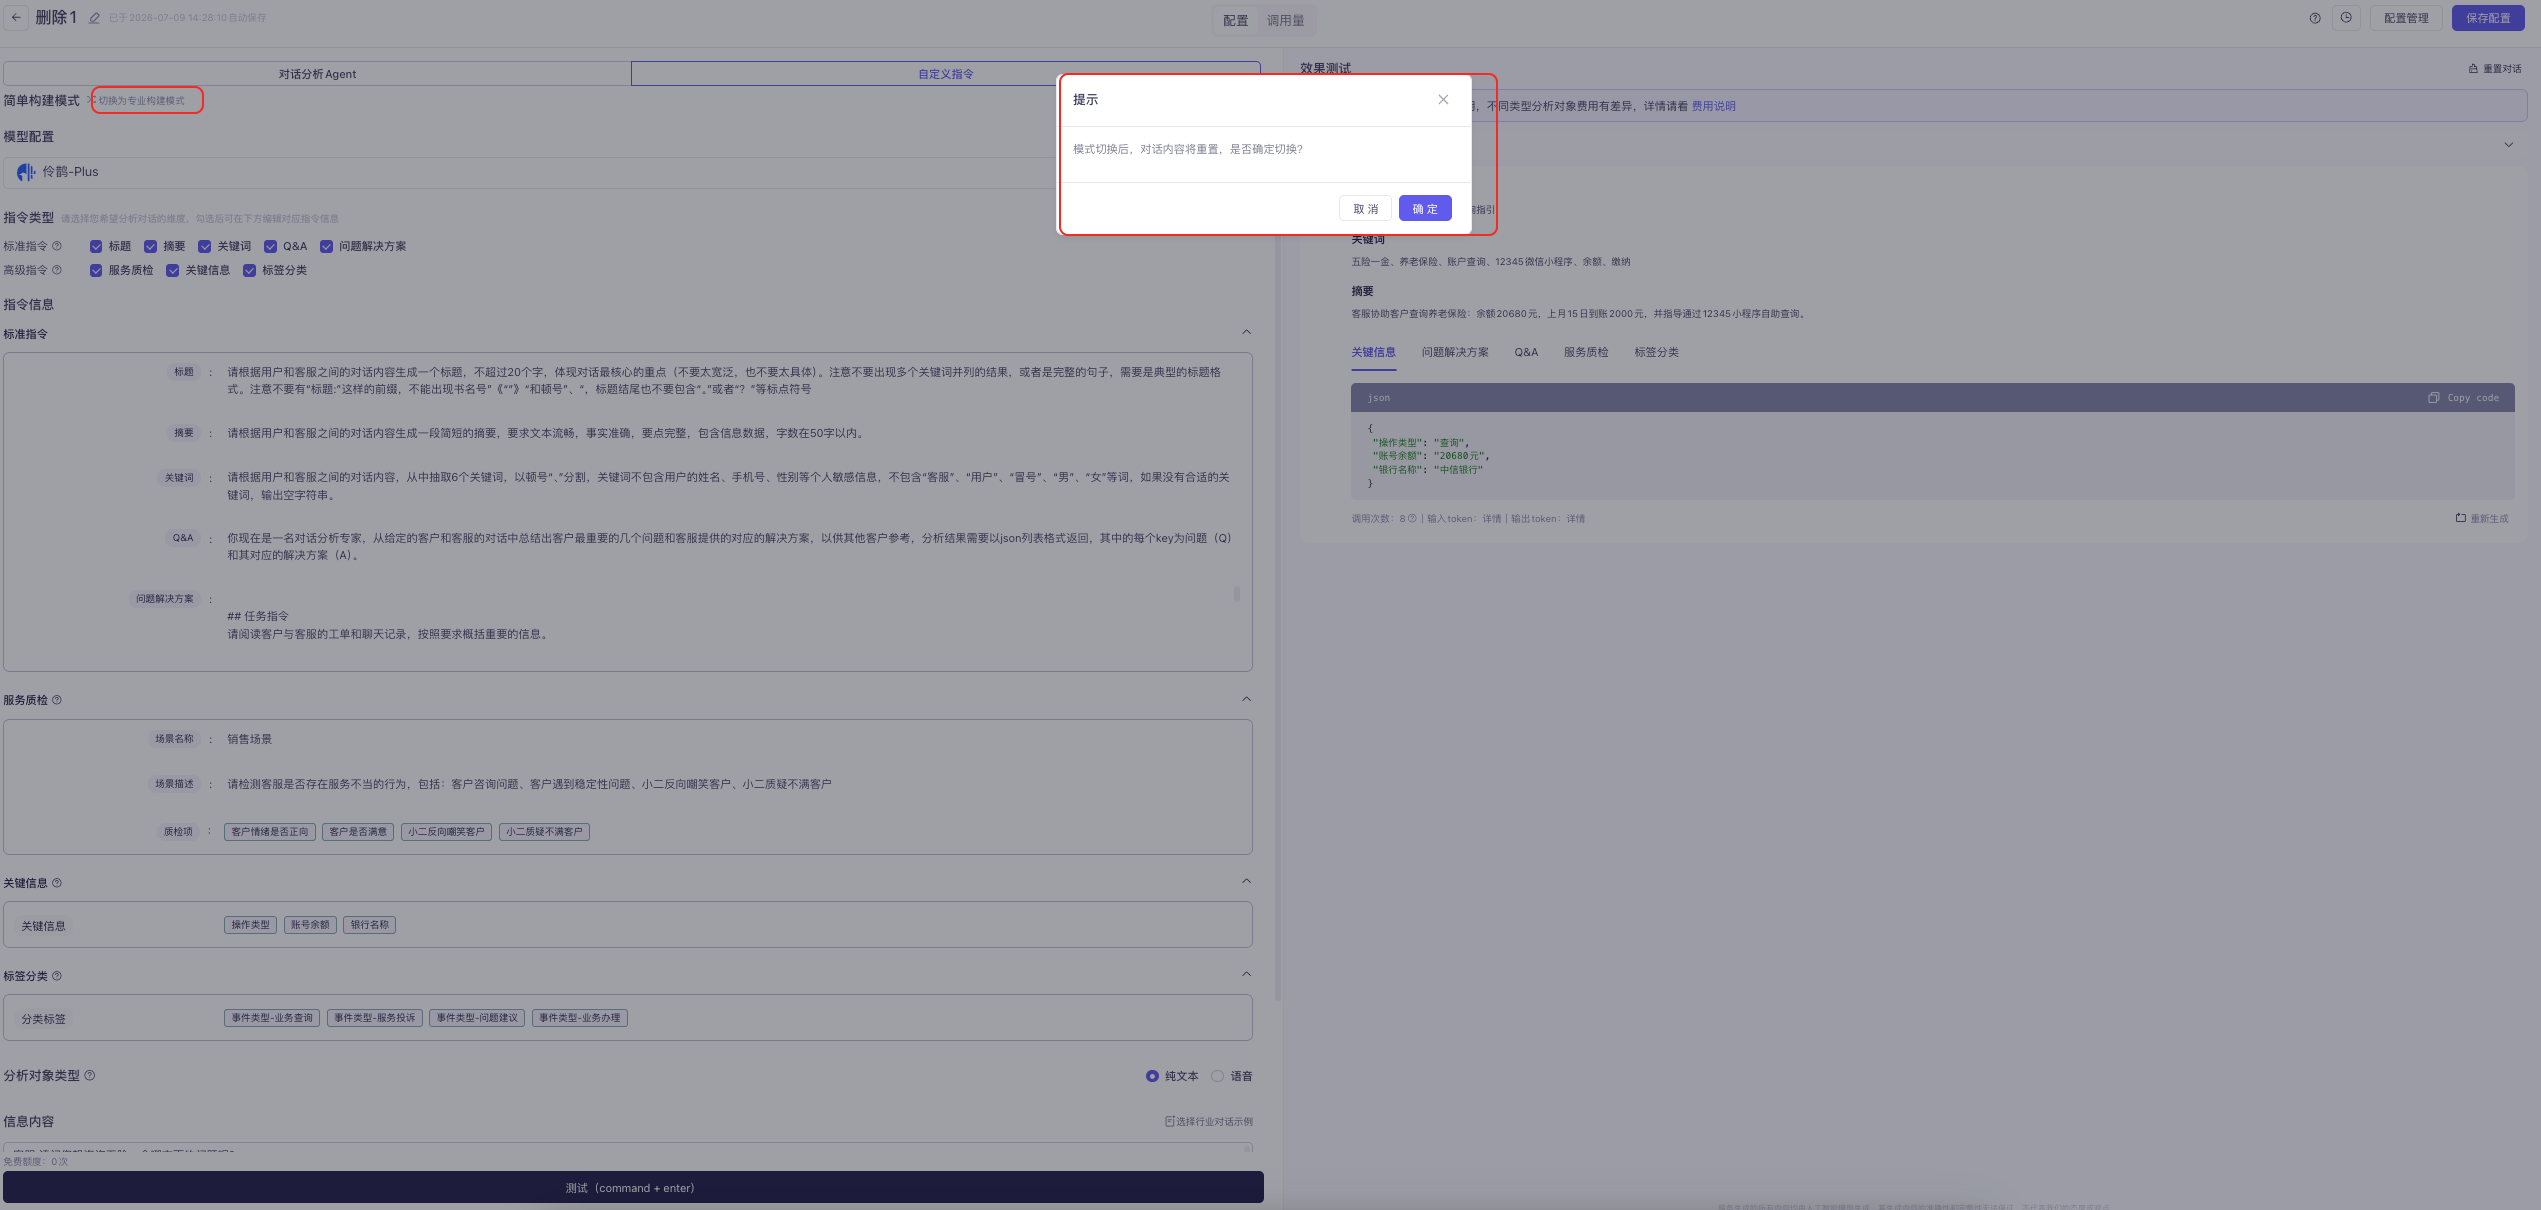Open the history clock icon

pos(2346,18)
